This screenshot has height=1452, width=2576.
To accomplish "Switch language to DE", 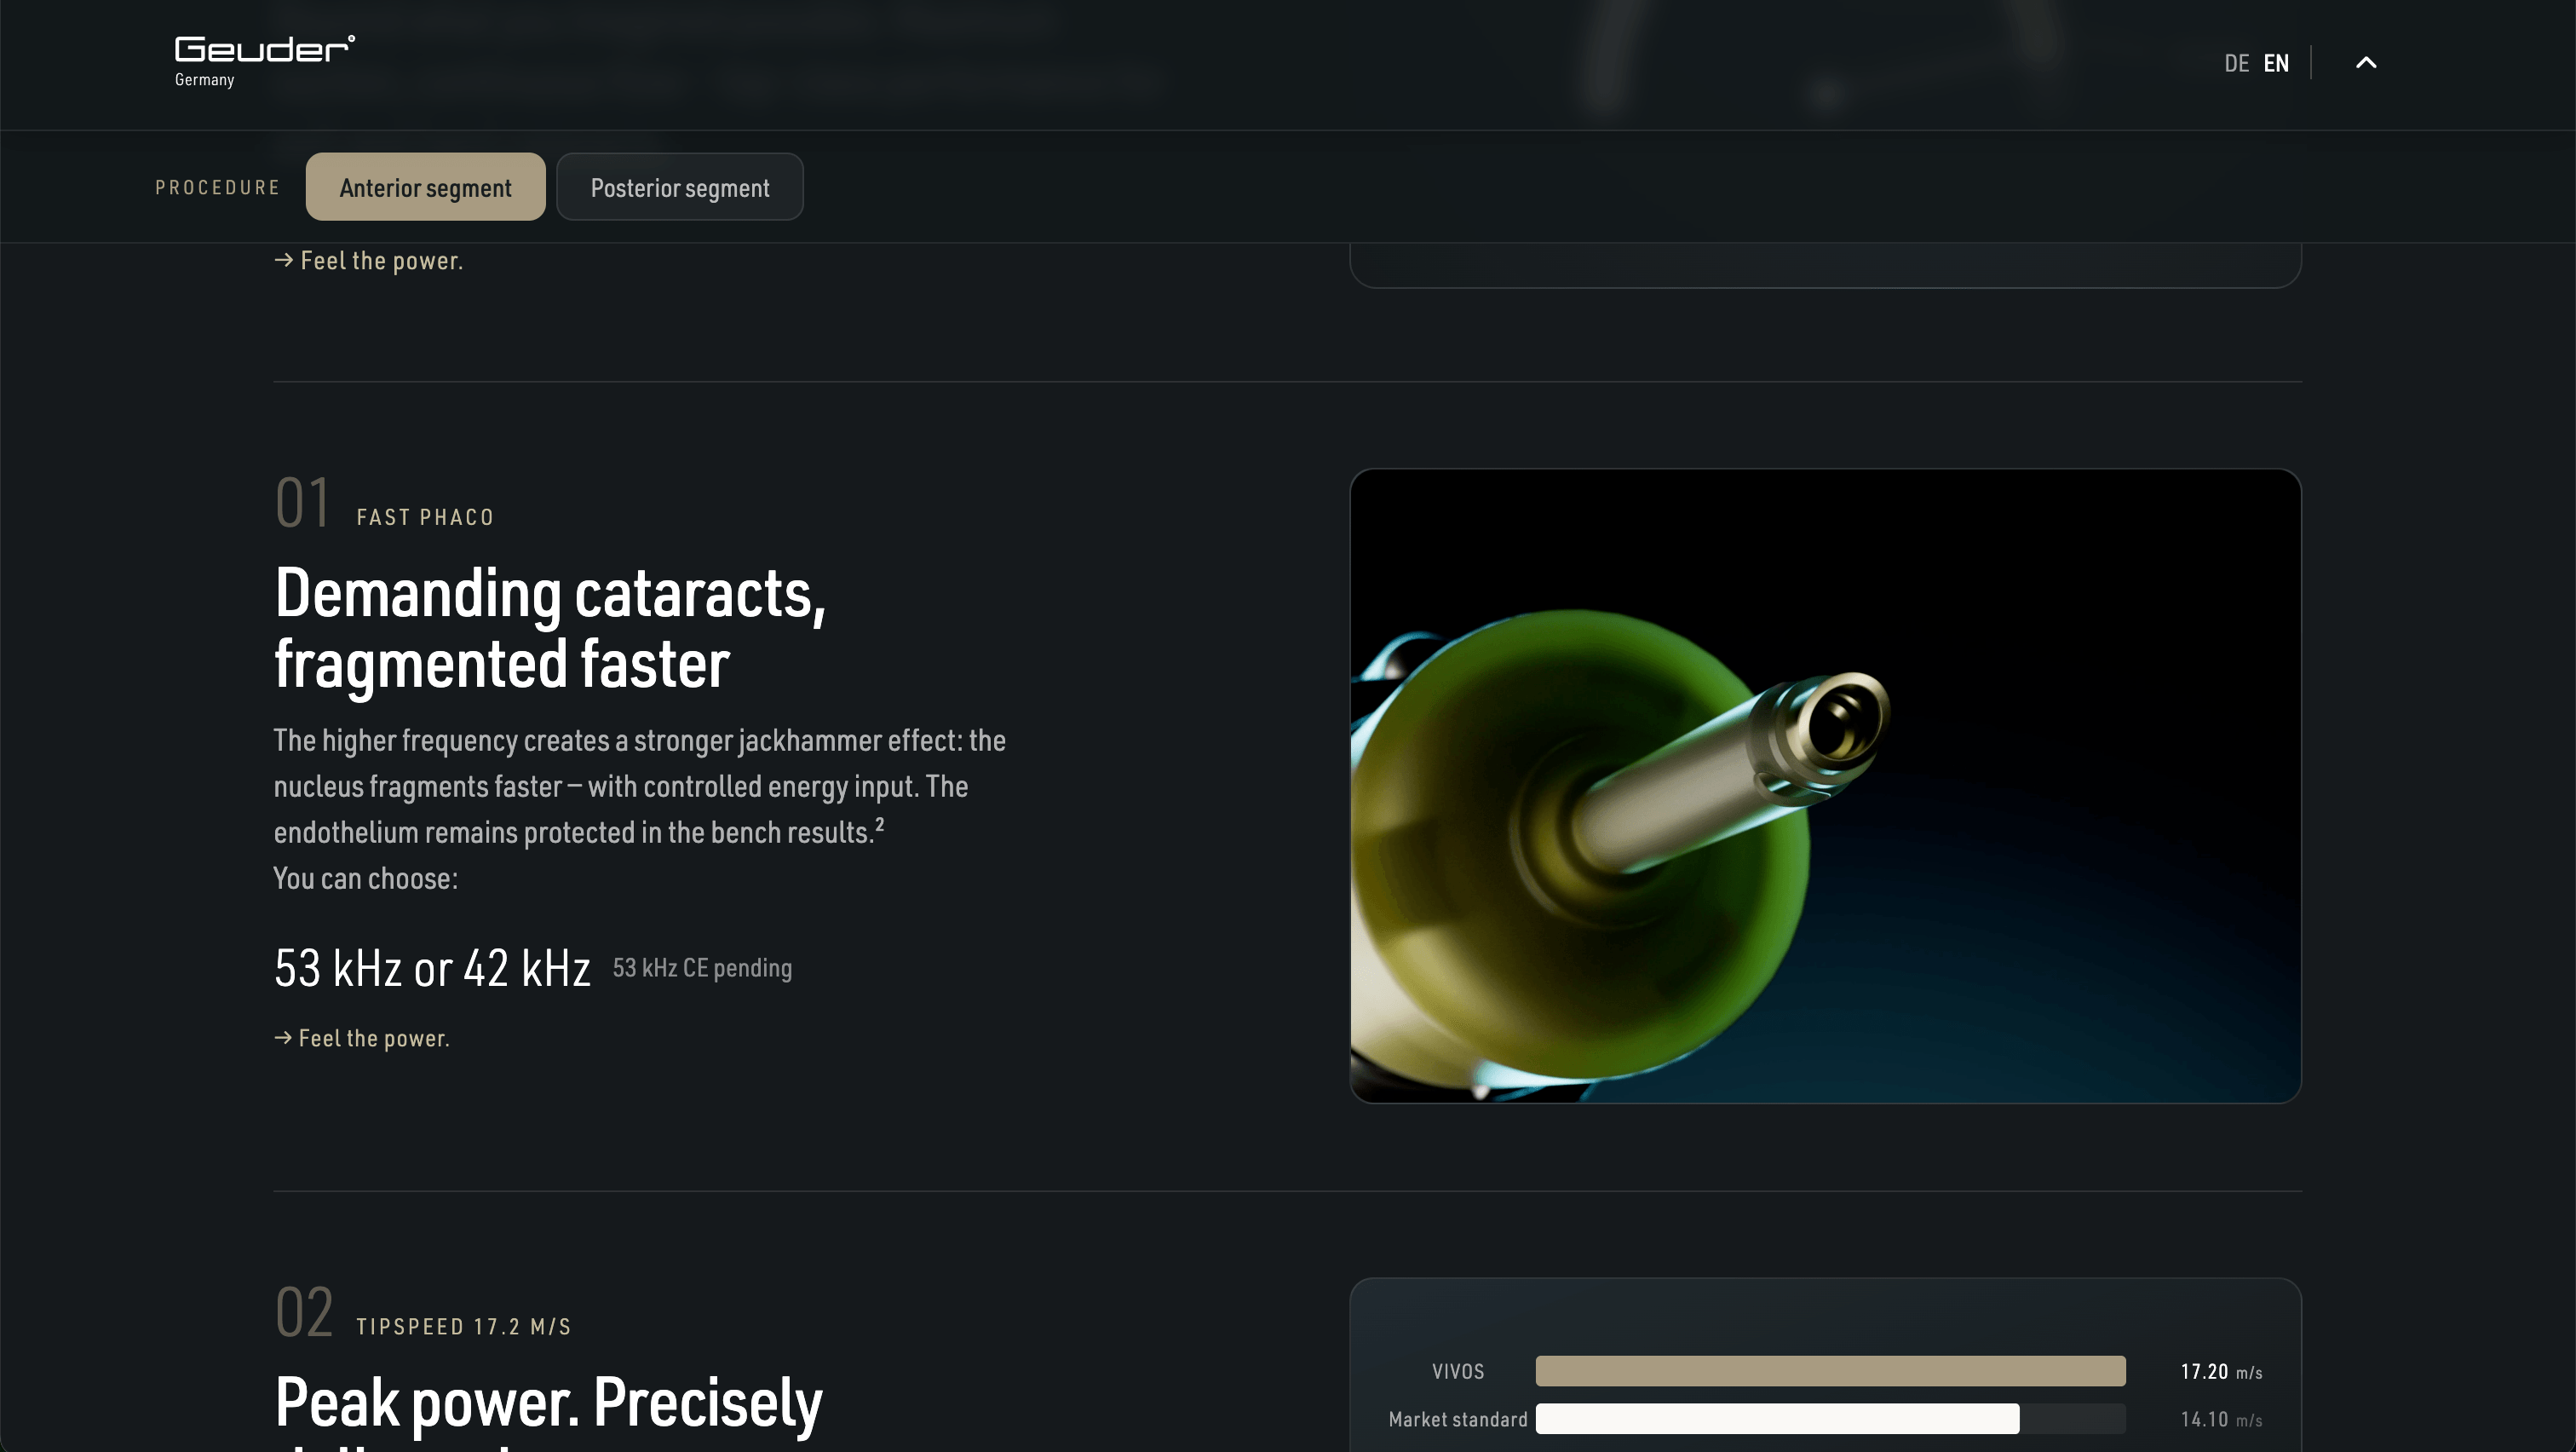I will [2236, 63].
